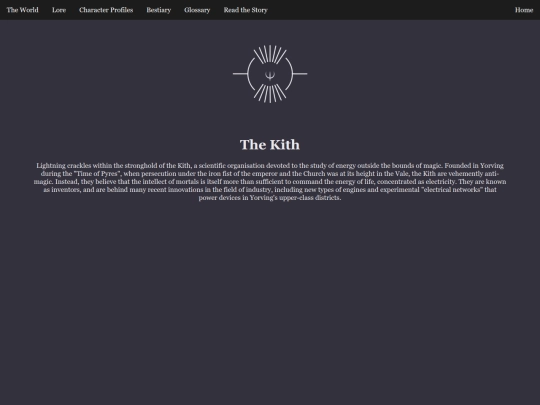Screen dimensions: 540x405
Task: Click the phrase "Time of Pyres" in the paragraph
Action: tap(97, 174)
